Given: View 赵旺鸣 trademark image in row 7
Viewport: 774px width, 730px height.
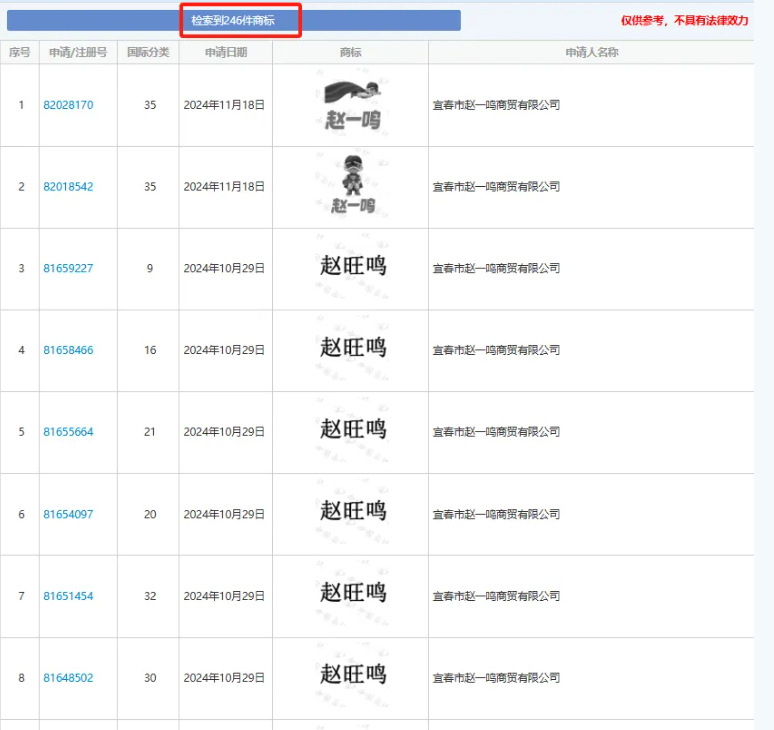Looking at the screenshot, I should [x=352, y=593].
